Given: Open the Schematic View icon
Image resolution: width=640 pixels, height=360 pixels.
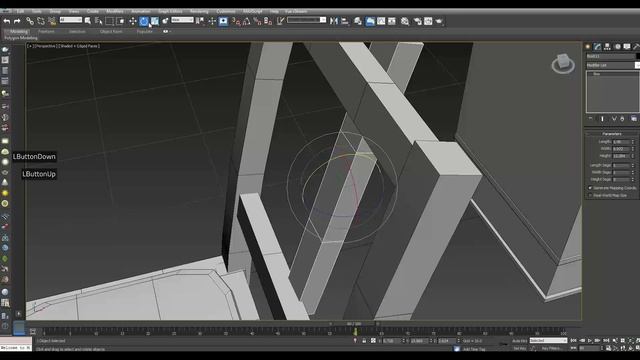Looking at the screenshot, I should pyautogui.click(x=391, y=21).
